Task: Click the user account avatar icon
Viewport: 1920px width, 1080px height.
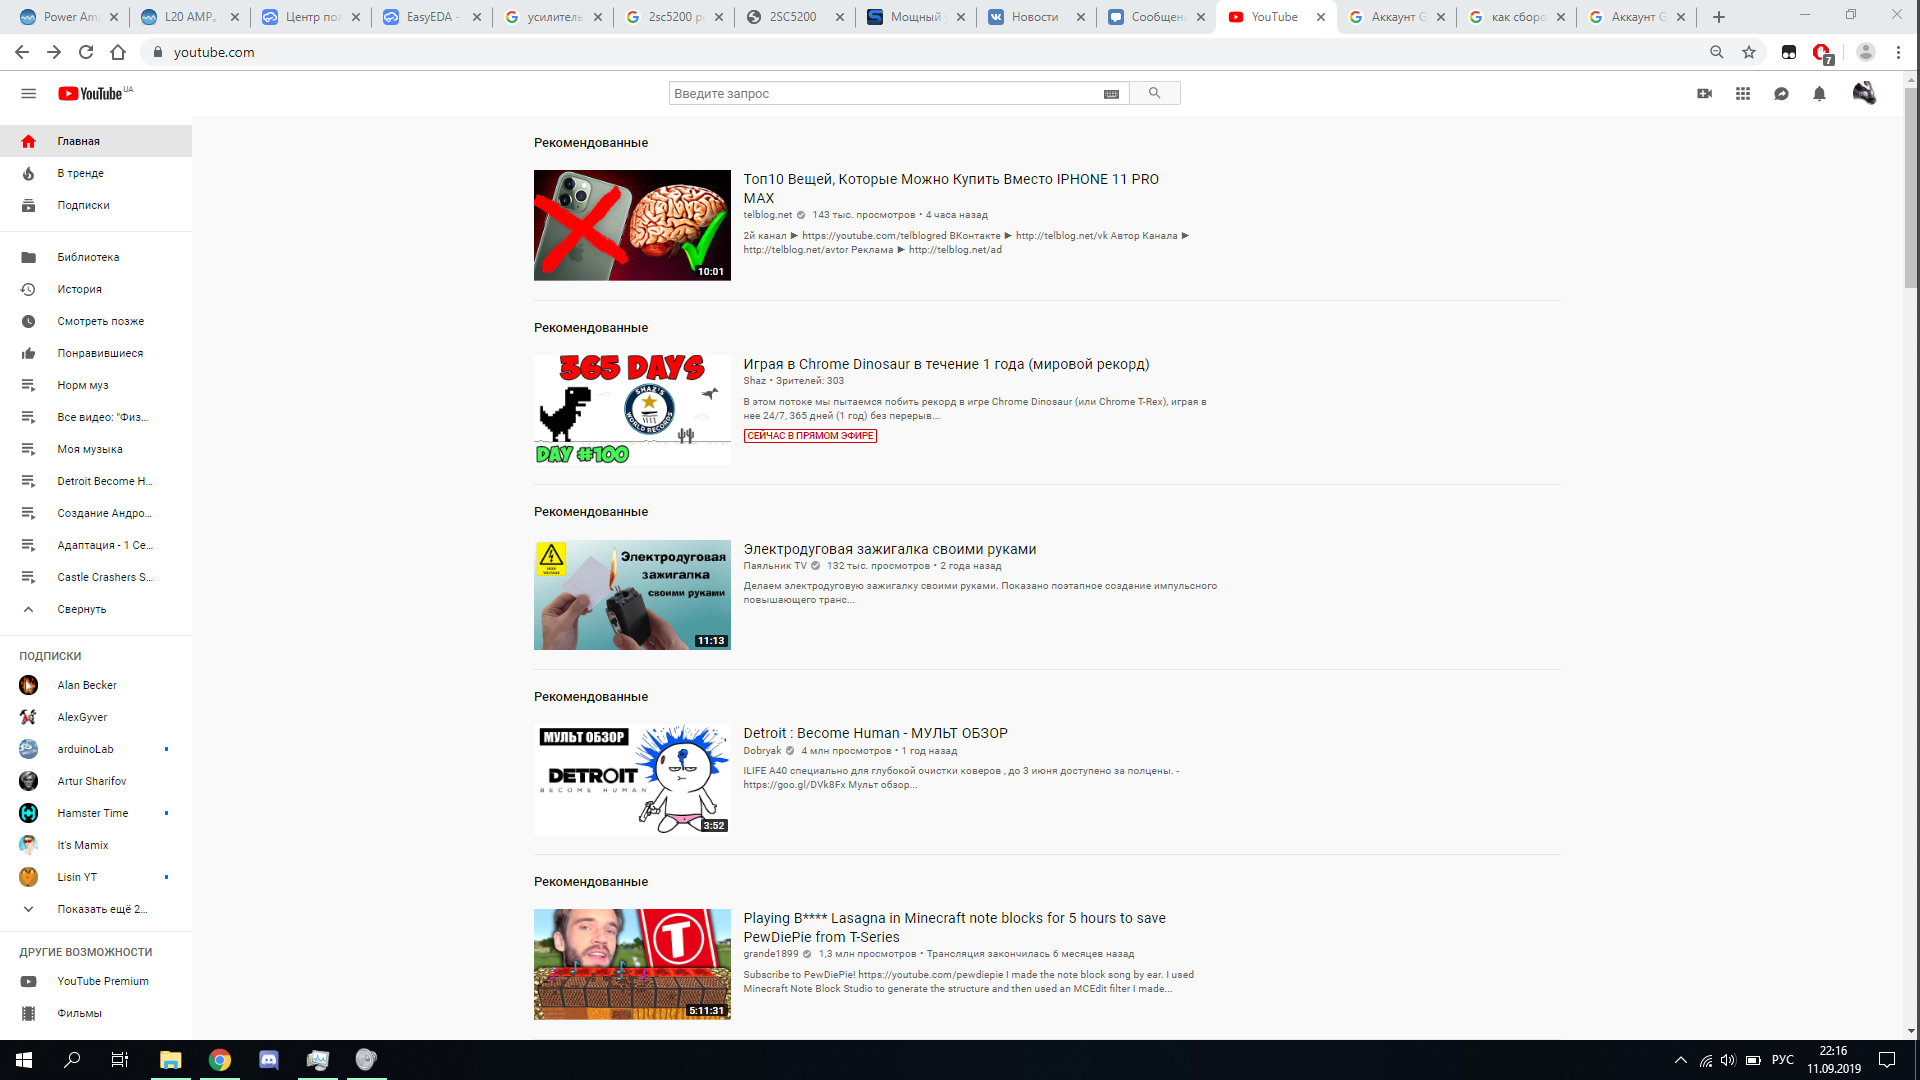Action: [x=1865, y=92]
